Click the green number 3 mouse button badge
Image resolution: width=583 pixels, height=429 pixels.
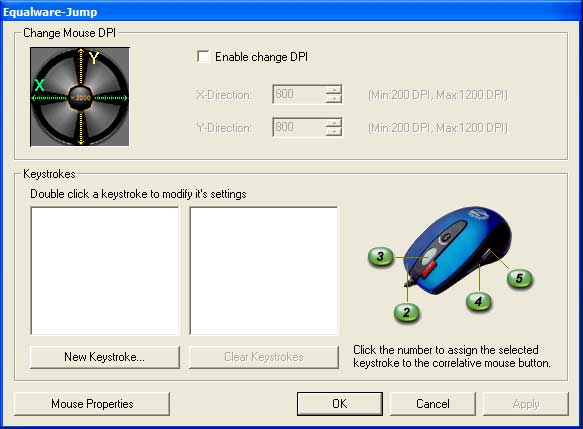[x=380, y=257]
